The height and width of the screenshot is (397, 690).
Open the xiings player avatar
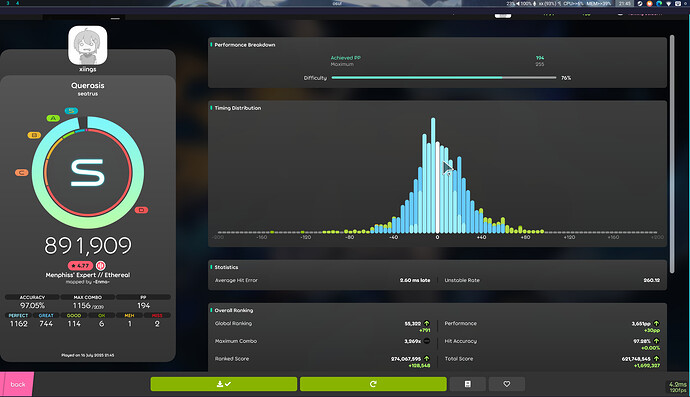(x=88, y=45)
